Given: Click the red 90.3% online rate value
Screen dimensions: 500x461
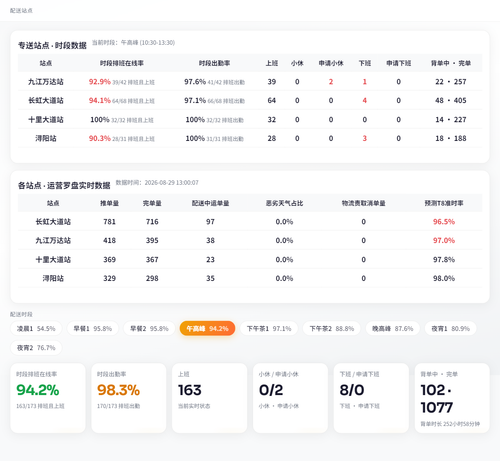Looking at the screenshot, I should tap(99, 138).
